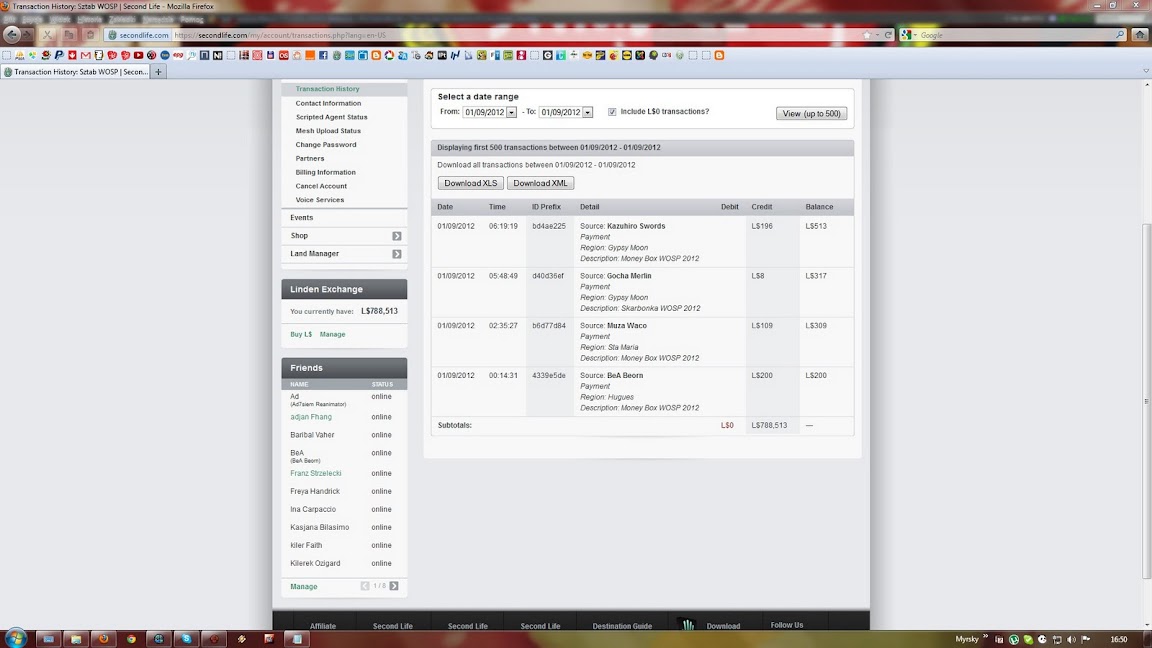Screen dimensions: 1152x648
Task: Click Destination Guide in footer
Action: coord(622,626)
